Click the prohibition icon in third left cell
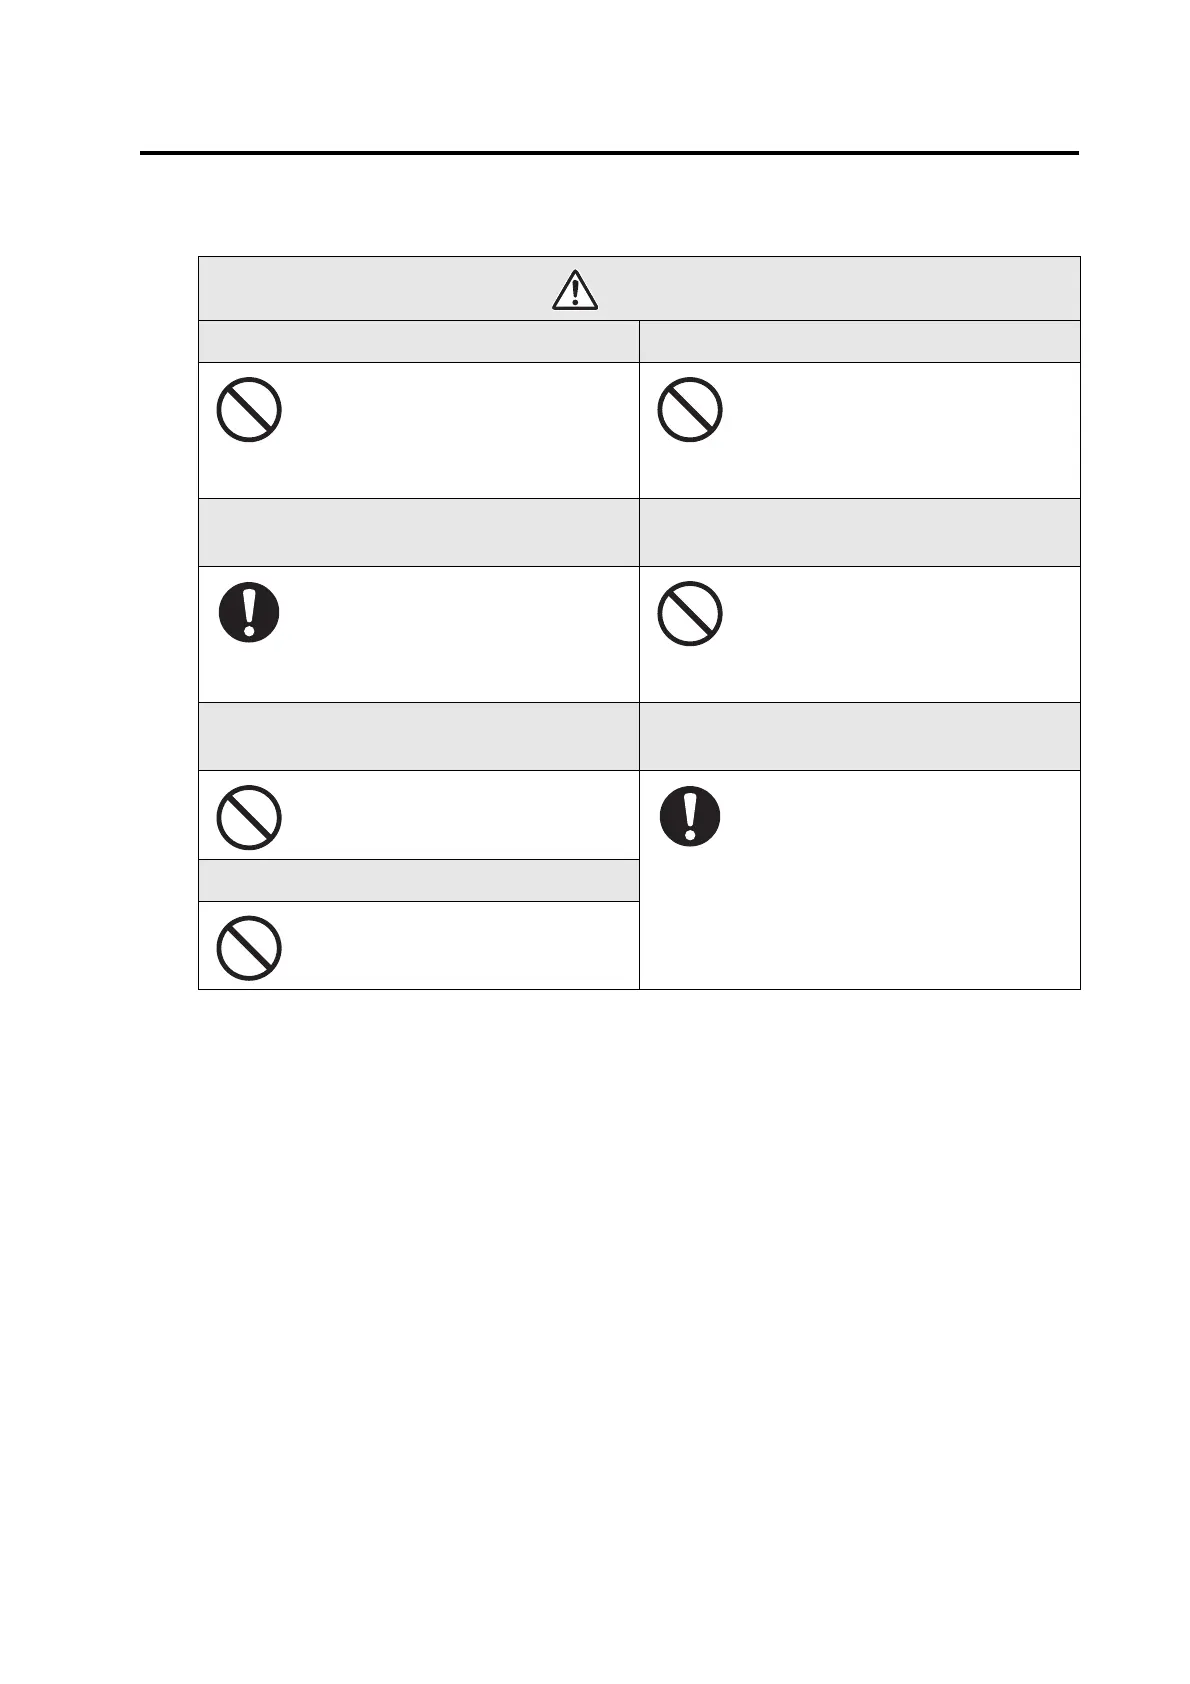 click(x=249, y=819)
